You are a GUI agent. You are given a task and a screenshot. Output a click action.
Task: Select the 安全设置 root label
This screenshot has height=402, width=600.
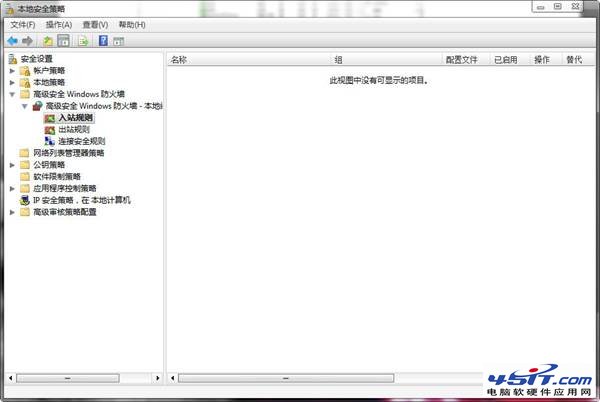37,59
